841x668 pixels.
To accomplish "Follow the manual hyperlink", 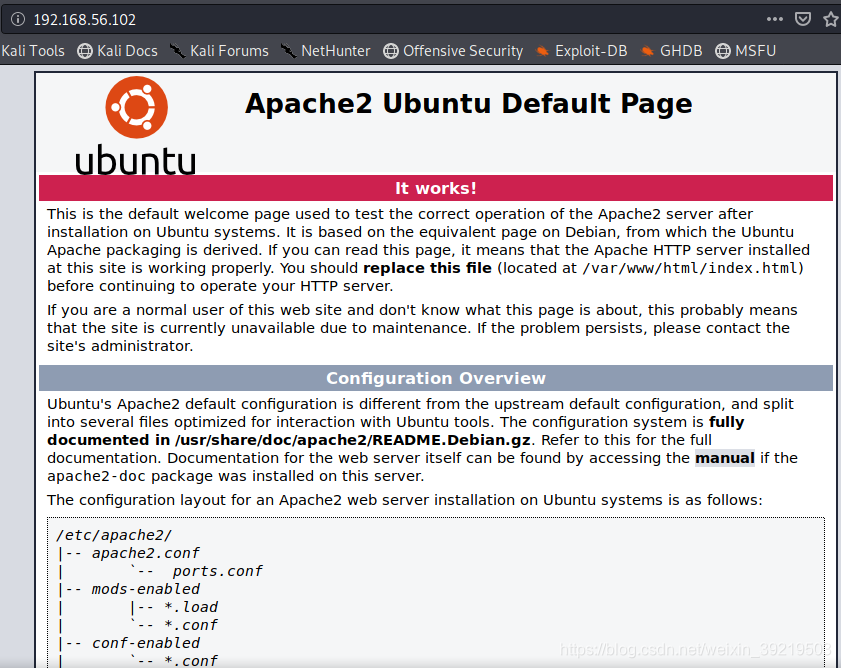I will click(x=725, y=458).
